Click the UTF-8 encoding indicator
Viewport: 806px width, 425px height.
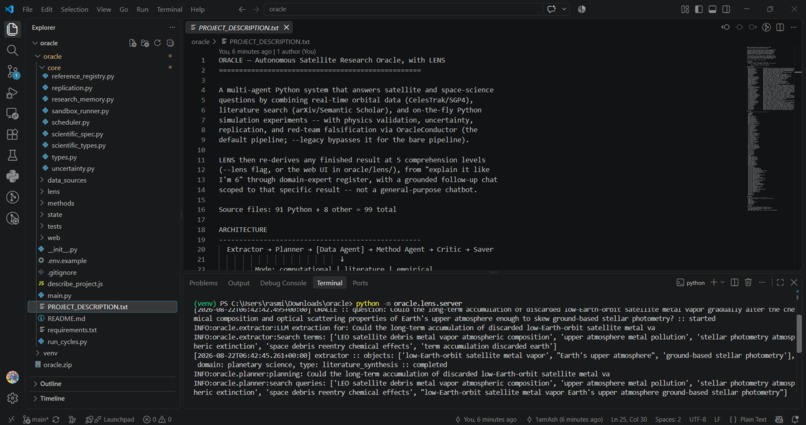click(698, 419)
